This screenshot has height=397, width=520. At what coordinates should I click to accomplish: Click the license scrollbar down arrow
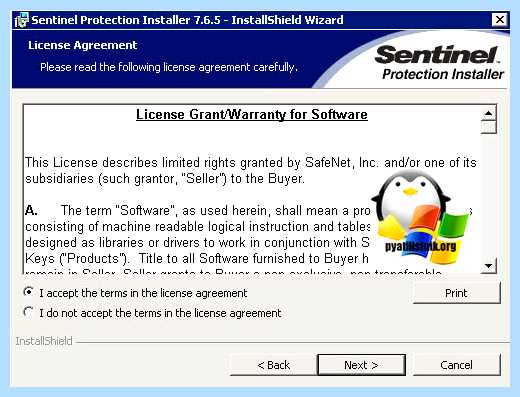pyautogui.click(x=489, y=266)
